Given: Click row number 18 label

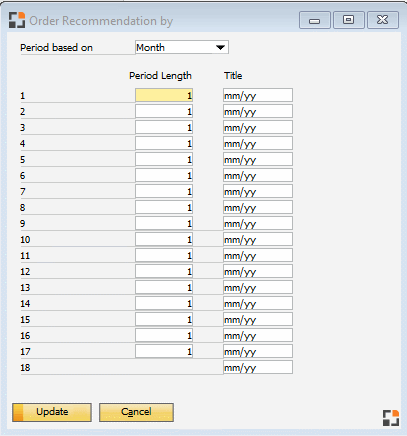Looking at the screenshot, I should click(25, 368).
